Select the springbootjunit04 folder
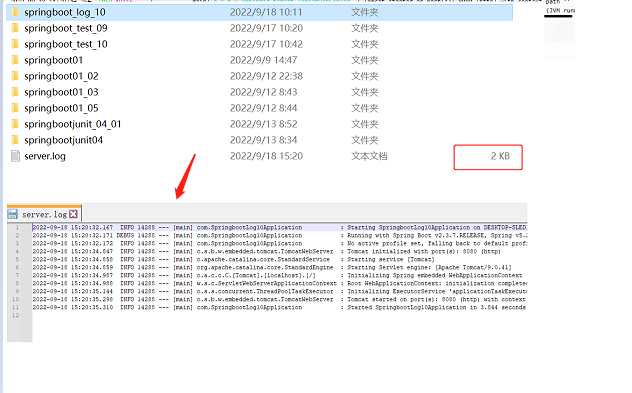Image resolution: width=632 pixels, height=393 pixels. click(63, 140)
